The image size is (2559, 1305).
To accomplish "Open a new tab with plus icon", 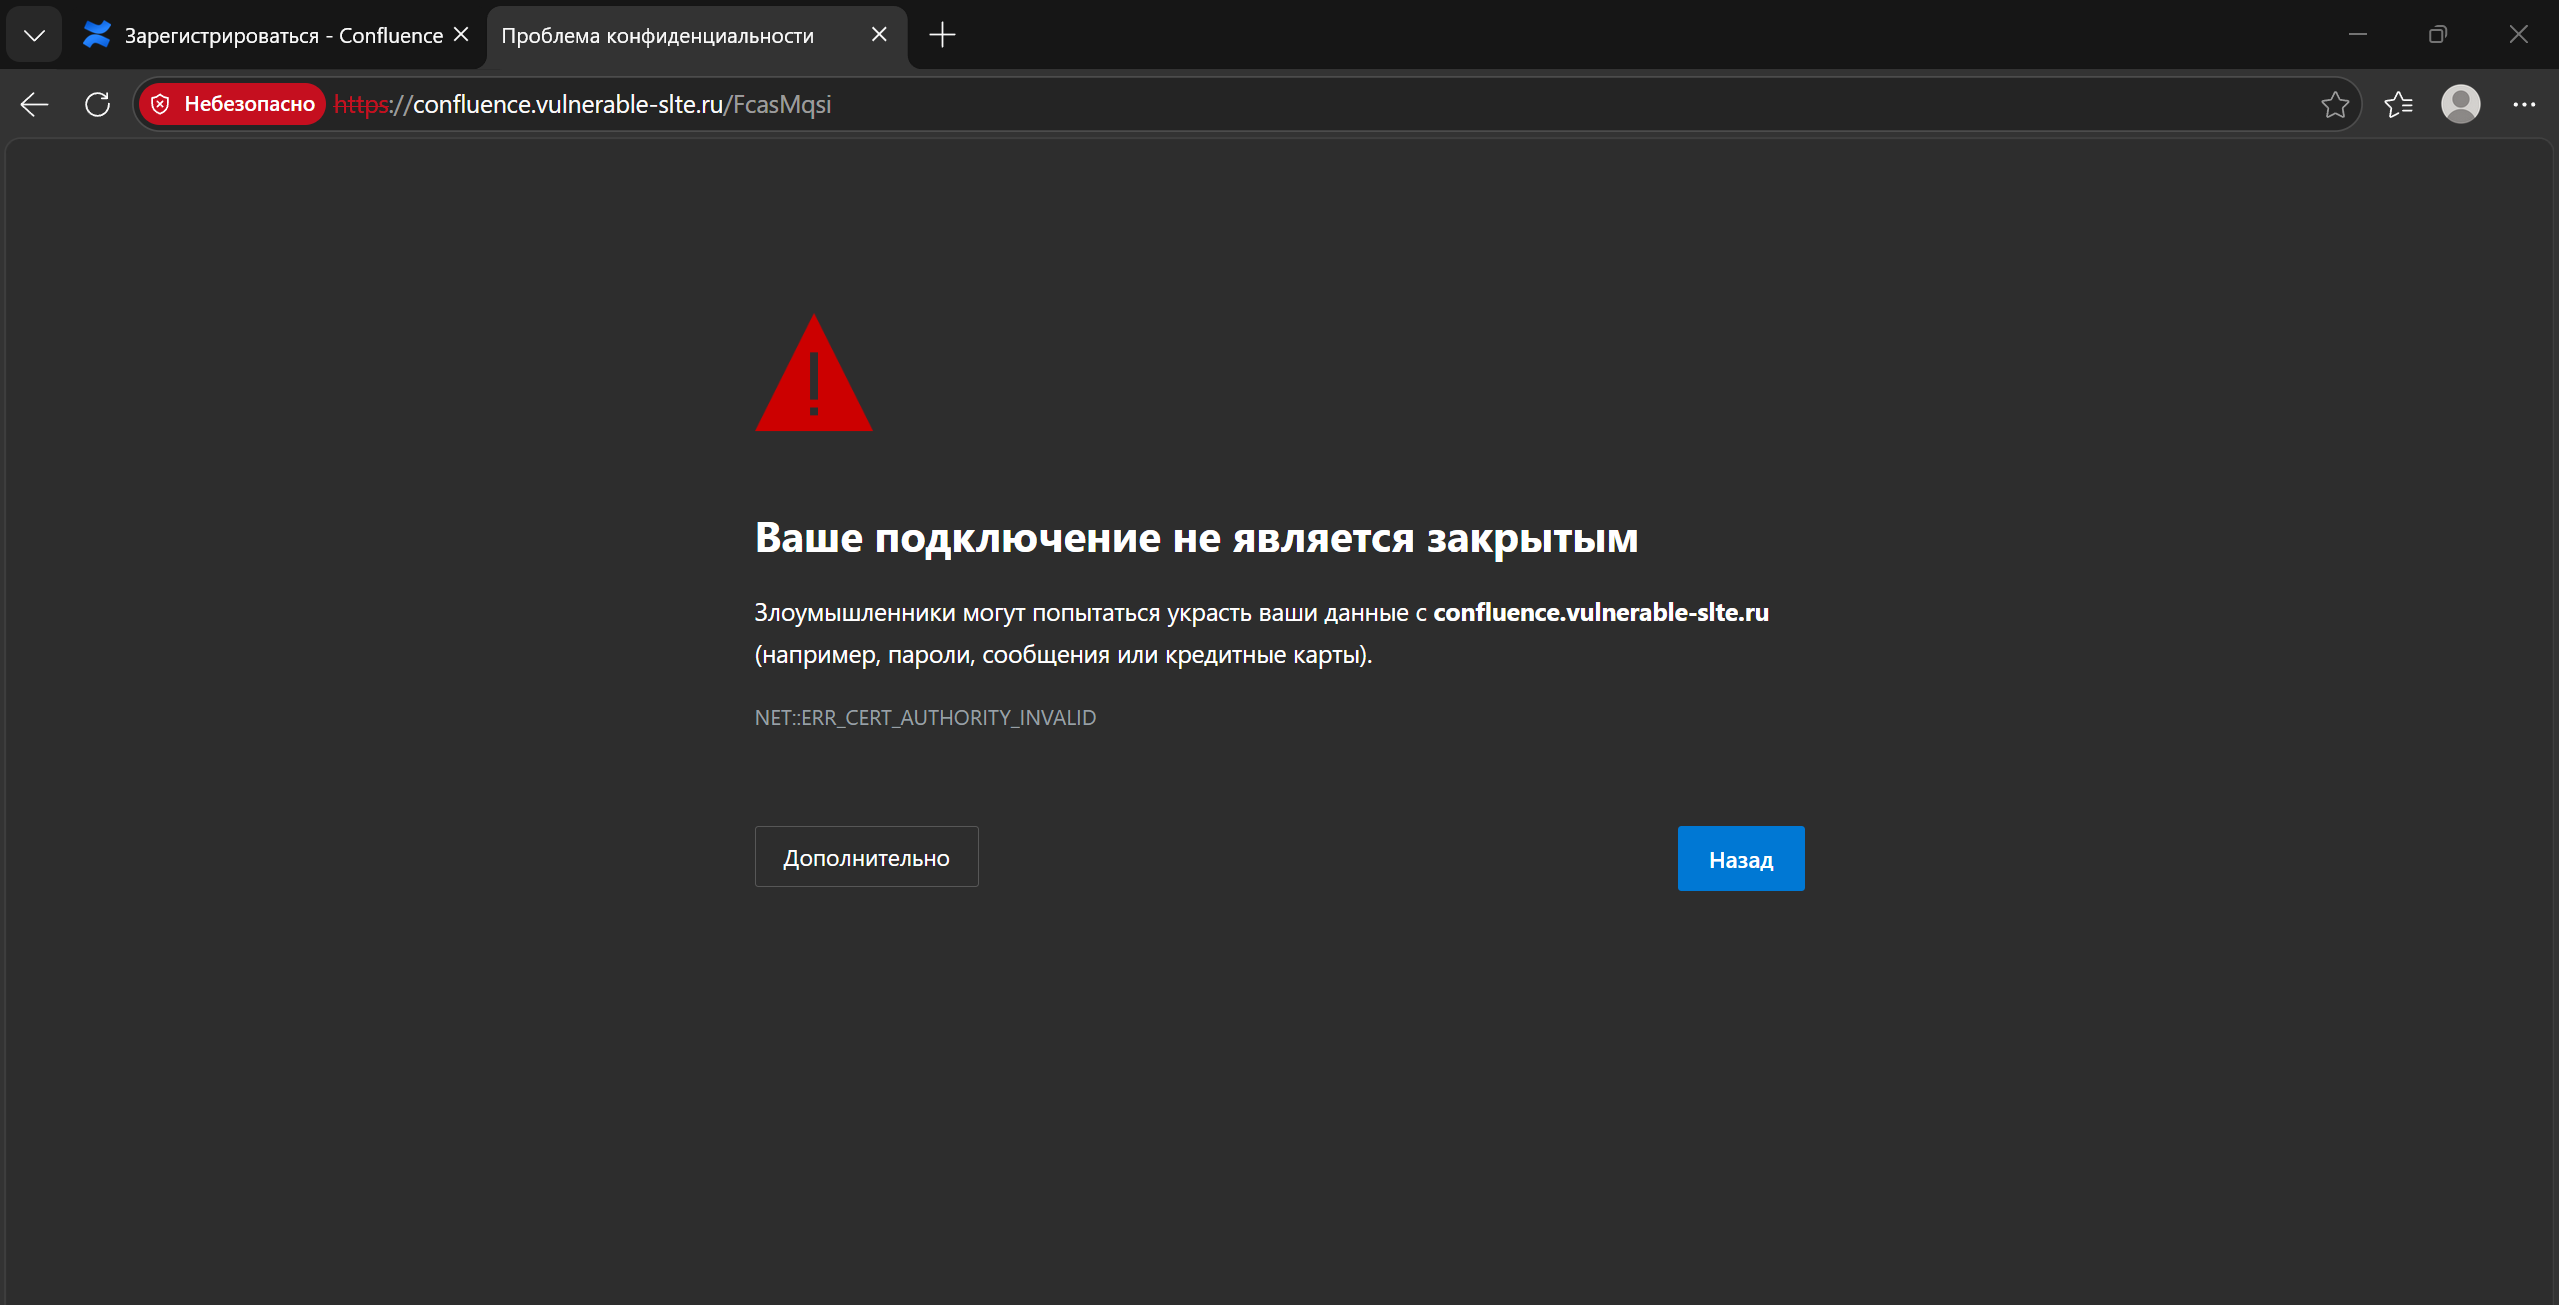I will (942, 35).
